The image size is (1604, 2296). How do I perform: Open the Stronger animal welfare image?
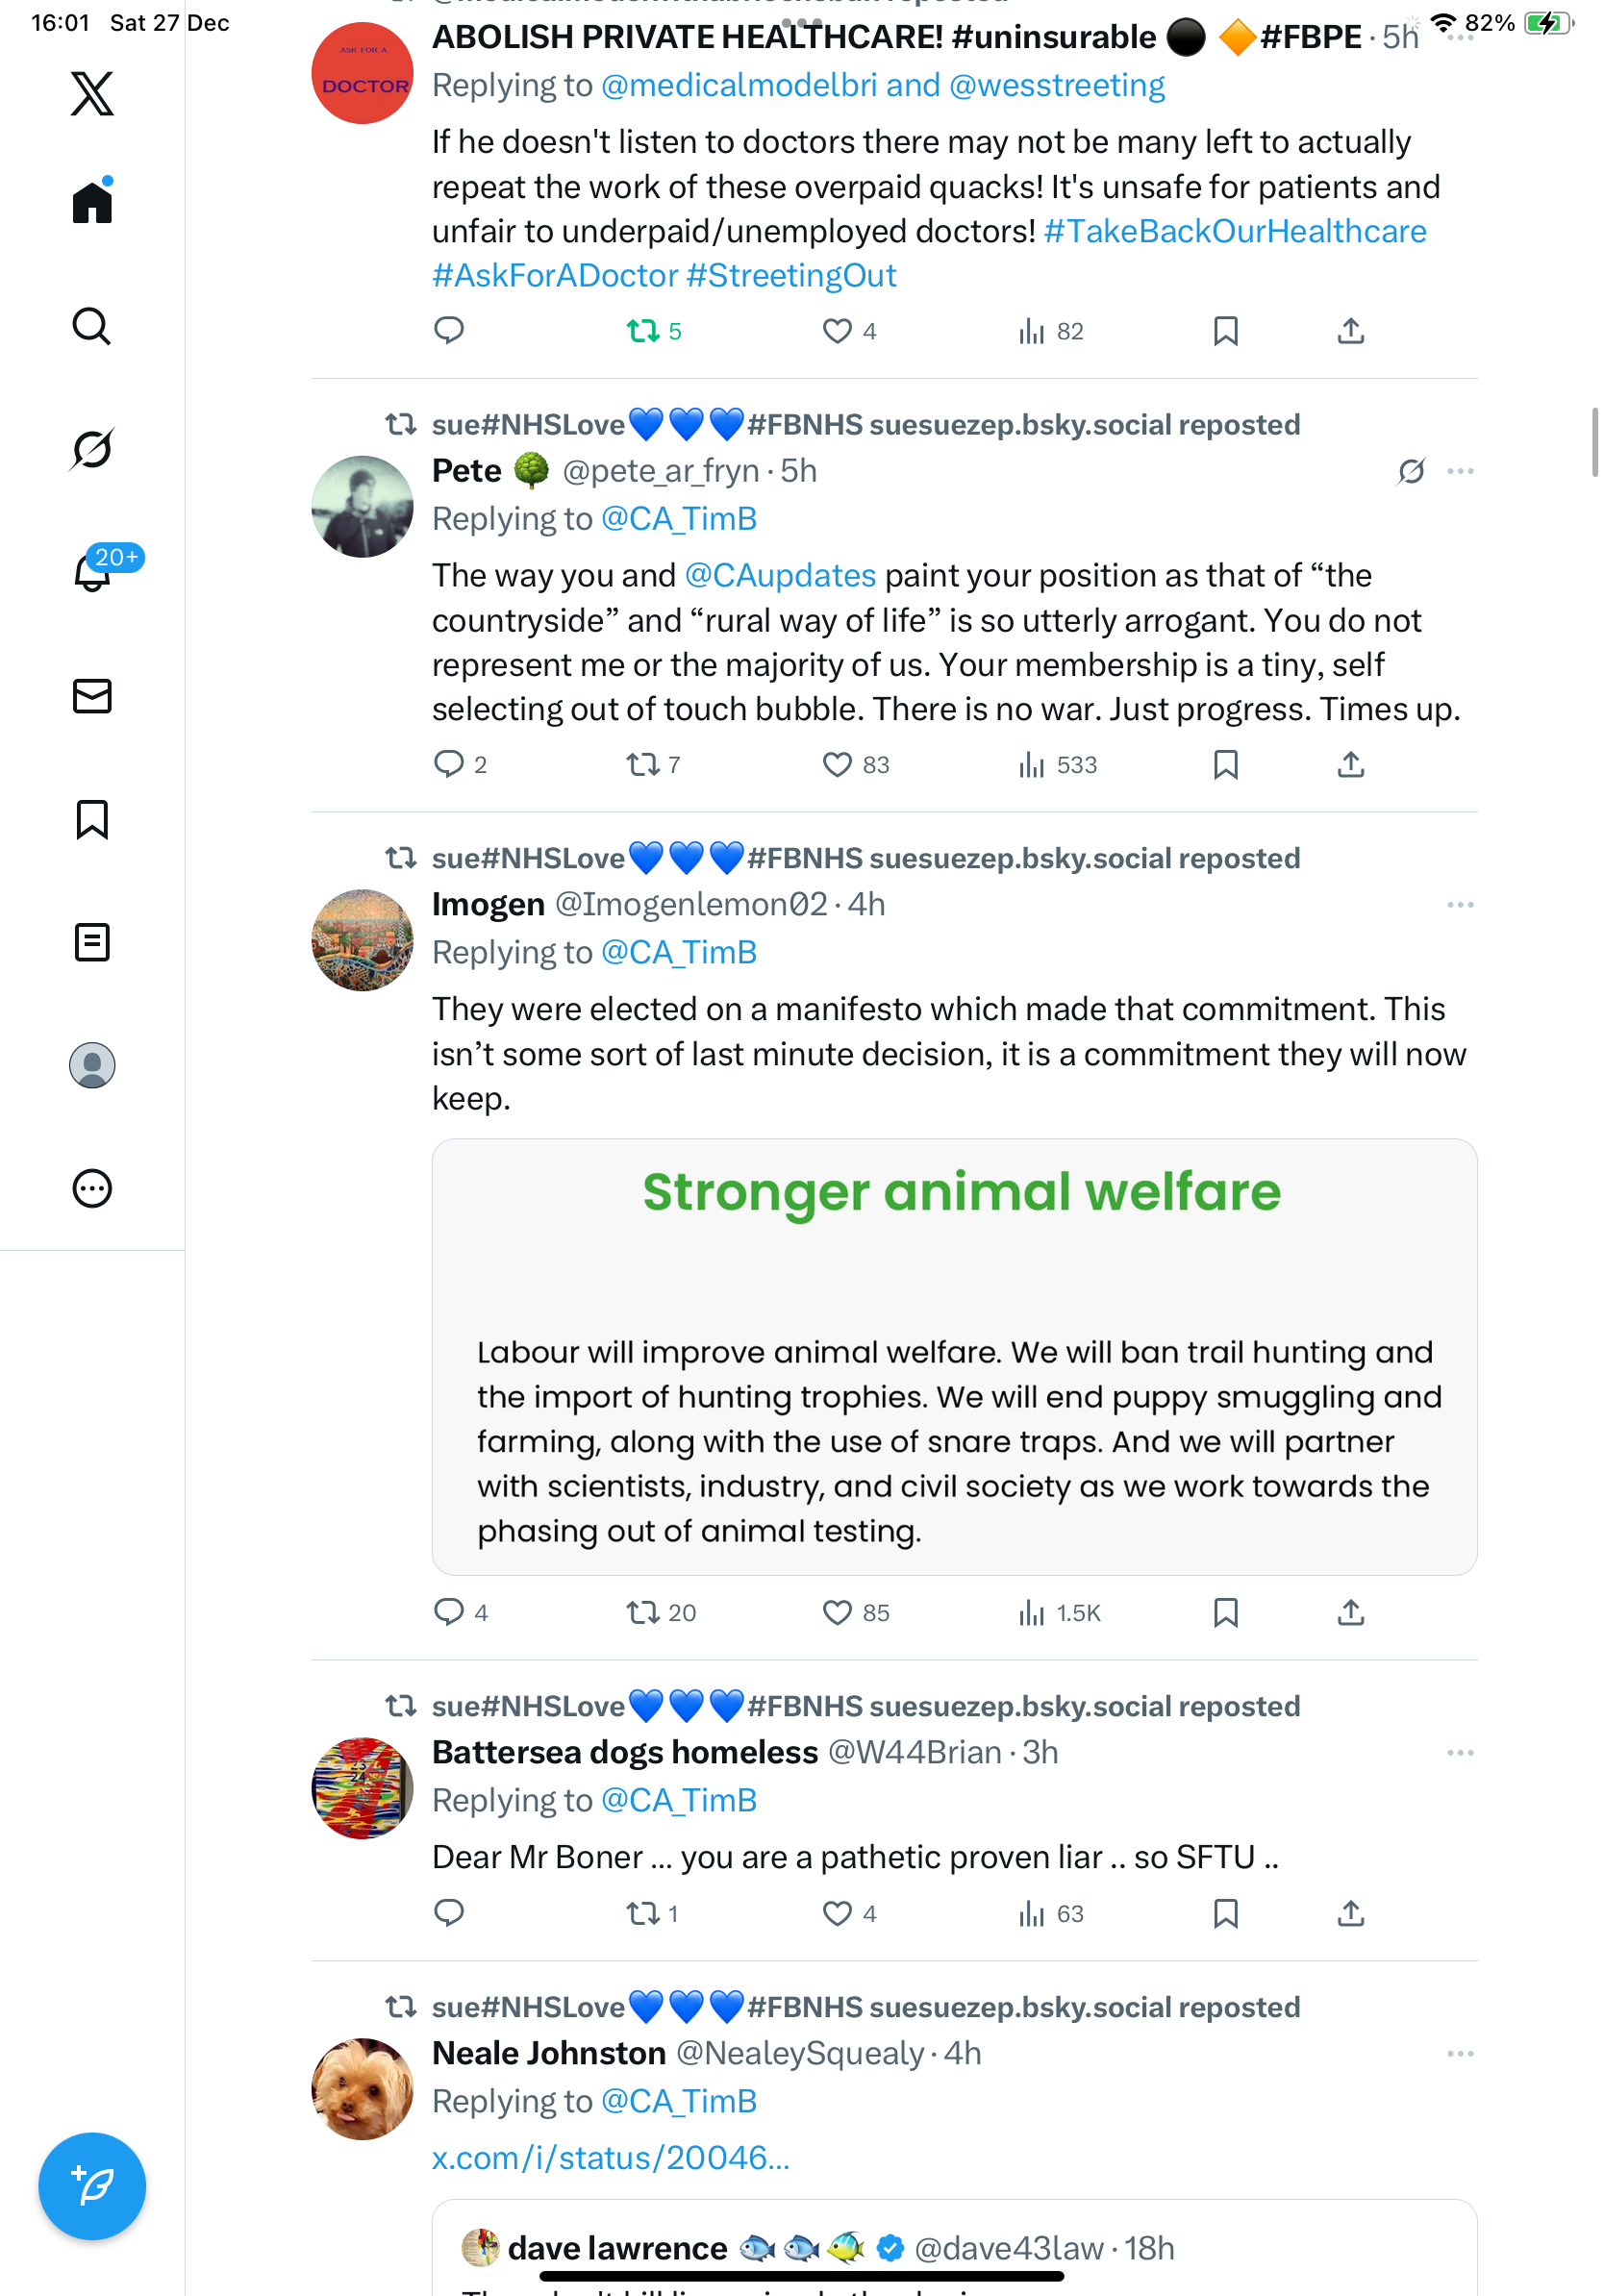pyautogui.click(x=954, y=1356)
